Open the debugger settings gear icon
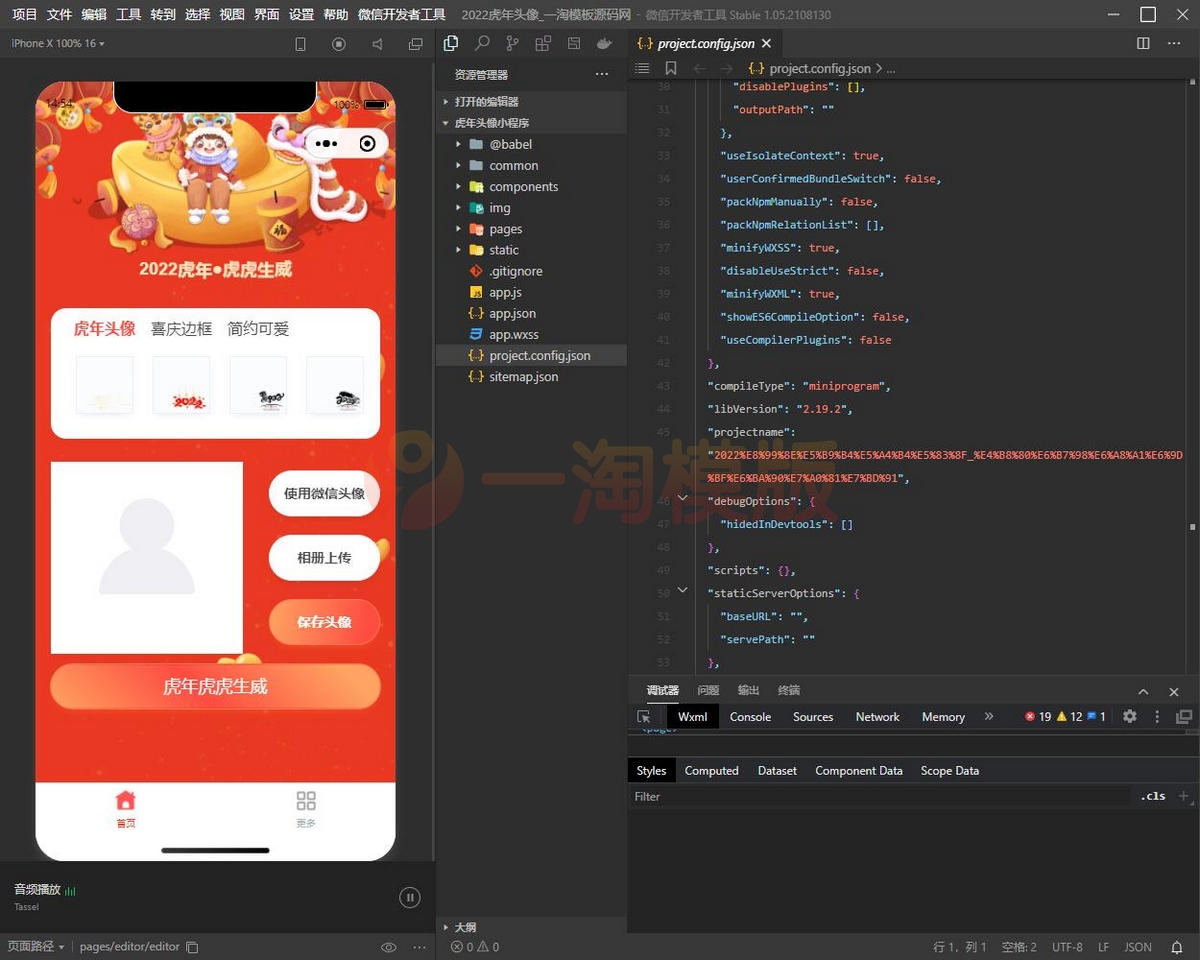1200x960 pixels. pyautogui.click(x=1130, y=716)
